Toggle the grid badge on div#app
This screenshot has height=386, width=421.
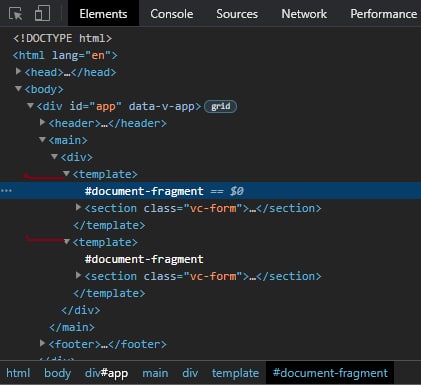click(220, 106)
